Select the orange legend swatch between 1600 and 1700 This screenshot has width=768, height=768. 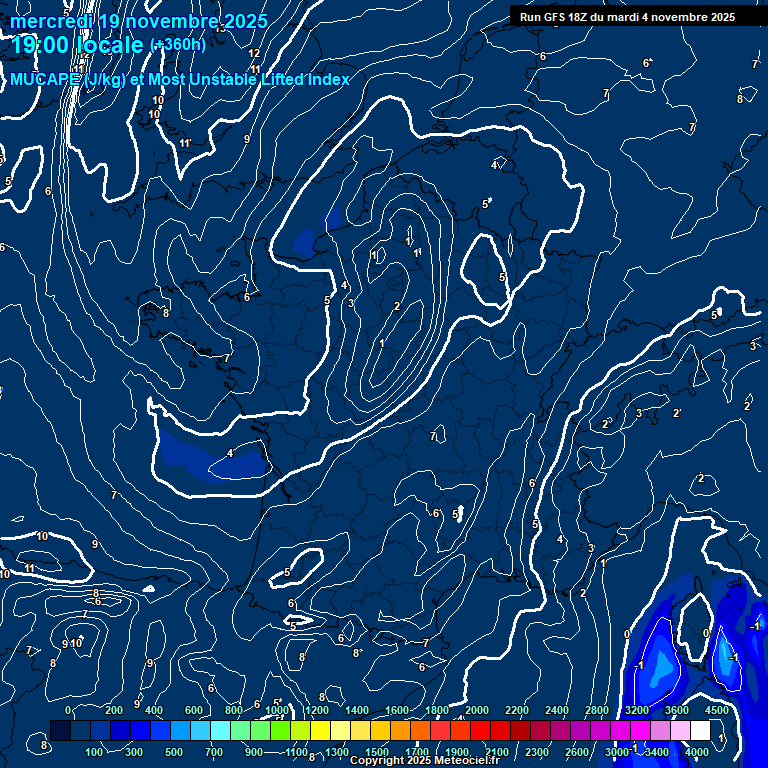[x=400, y=730]
